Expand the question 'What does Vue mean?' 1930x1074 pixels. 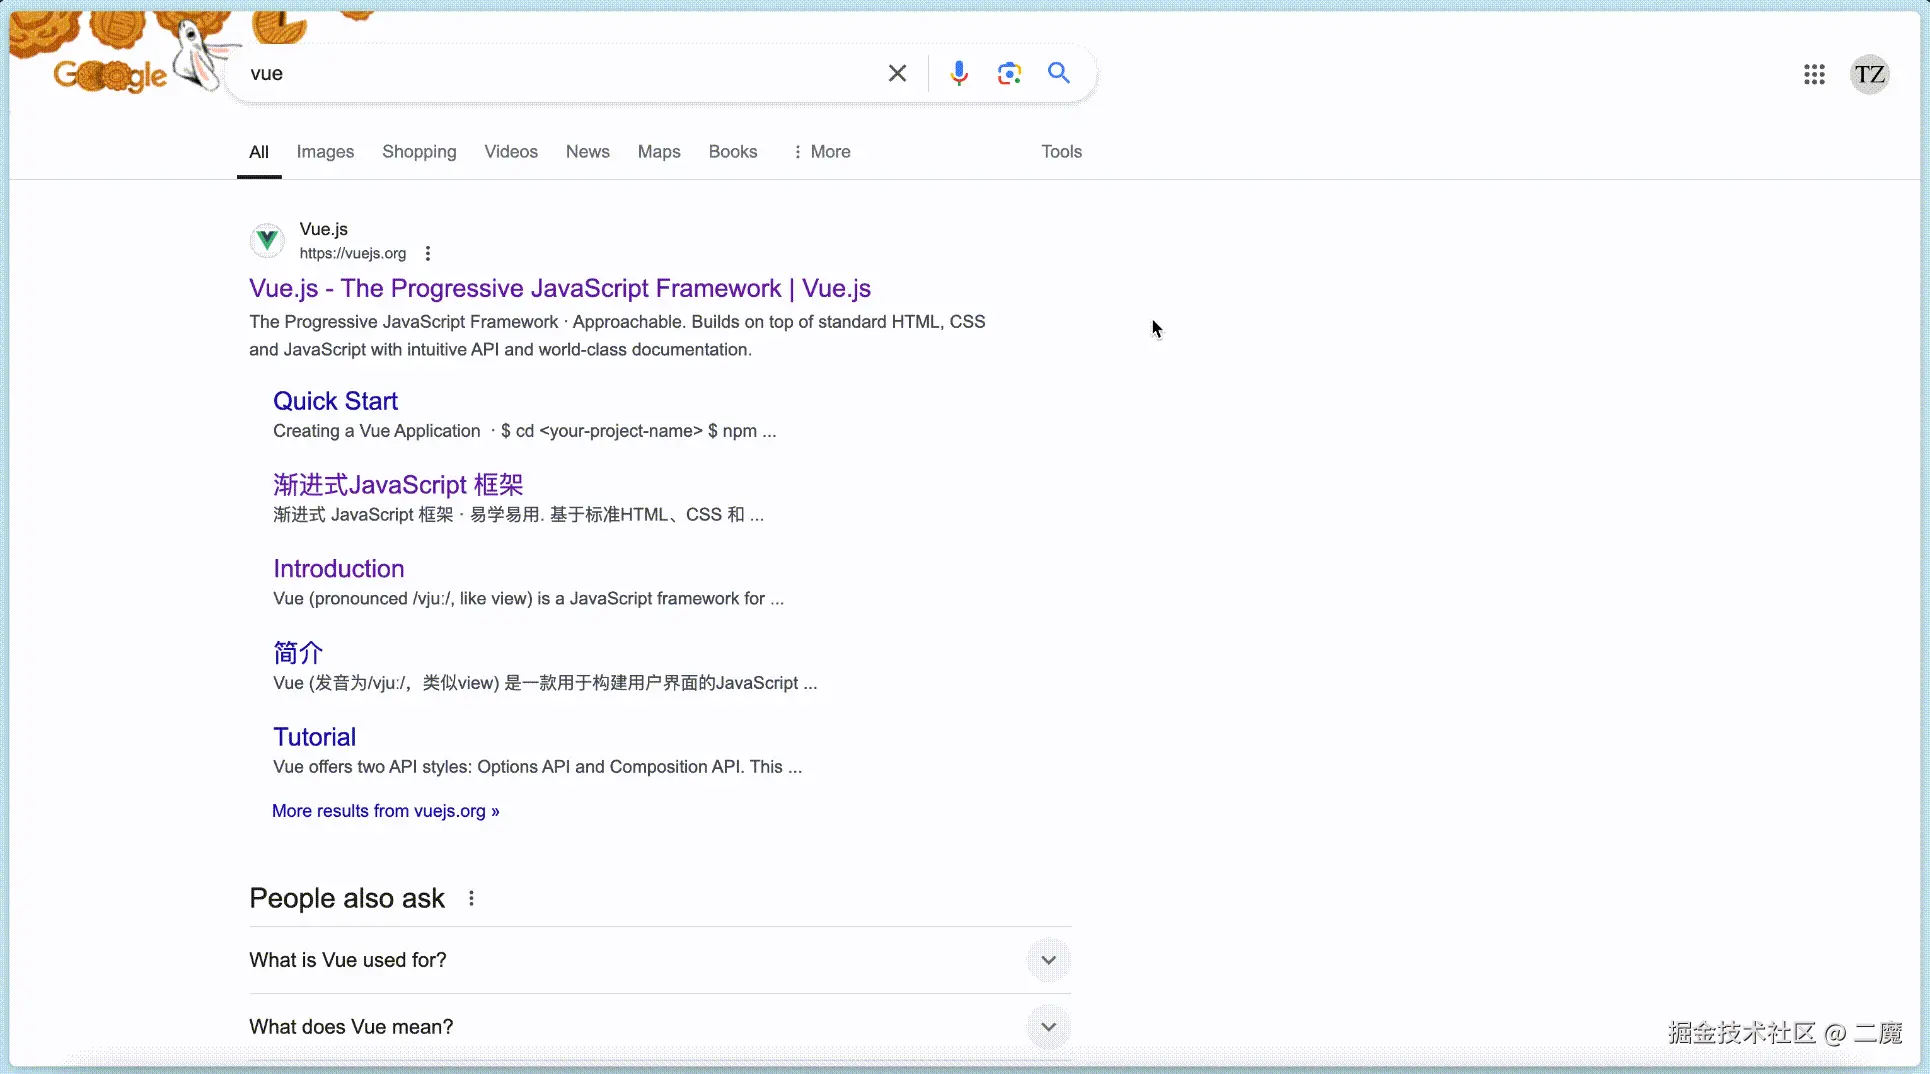[x=1047, y=1026]
